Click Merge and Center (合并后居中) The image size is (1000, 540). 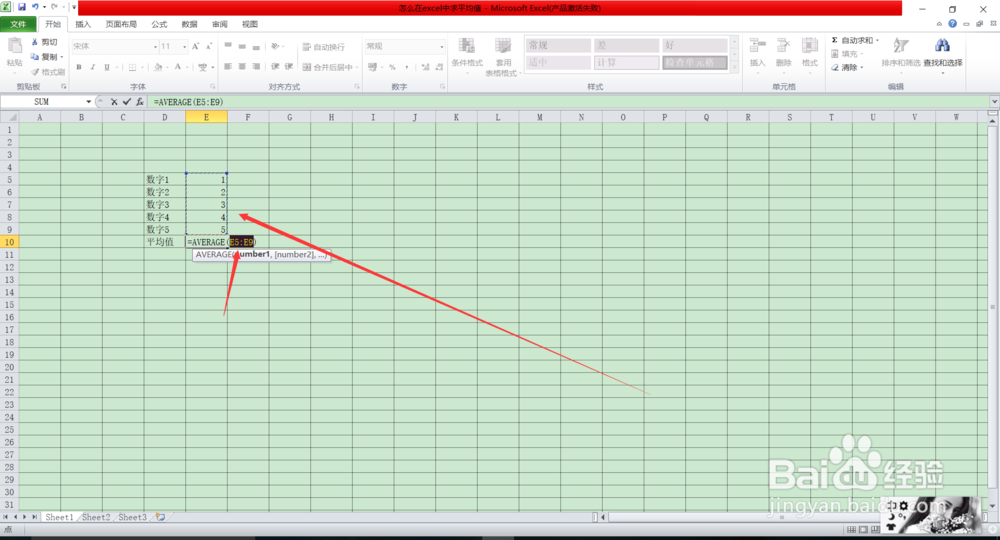(330, 67)
